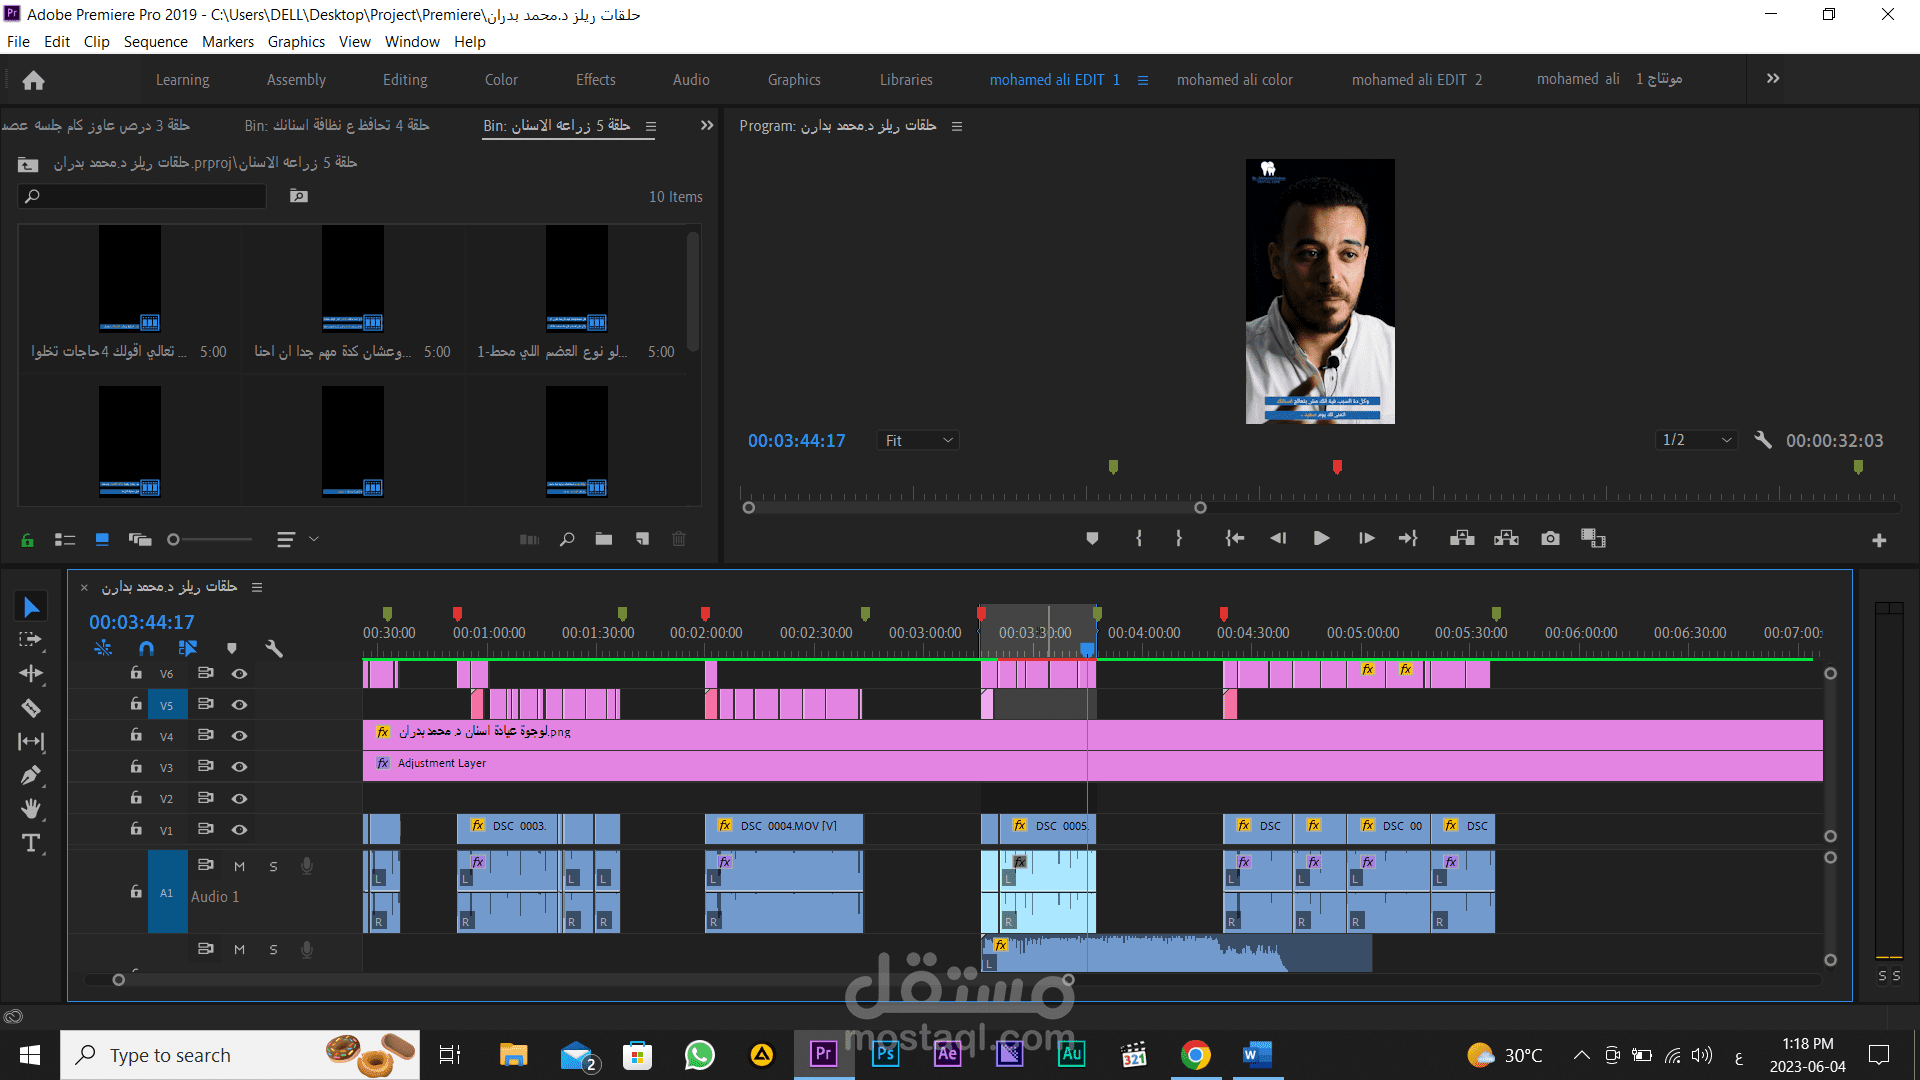The height and width of the screenshot is (1080, 1920).
Task: Toggle Linked Selection in timeline
Action: point(188,648)
